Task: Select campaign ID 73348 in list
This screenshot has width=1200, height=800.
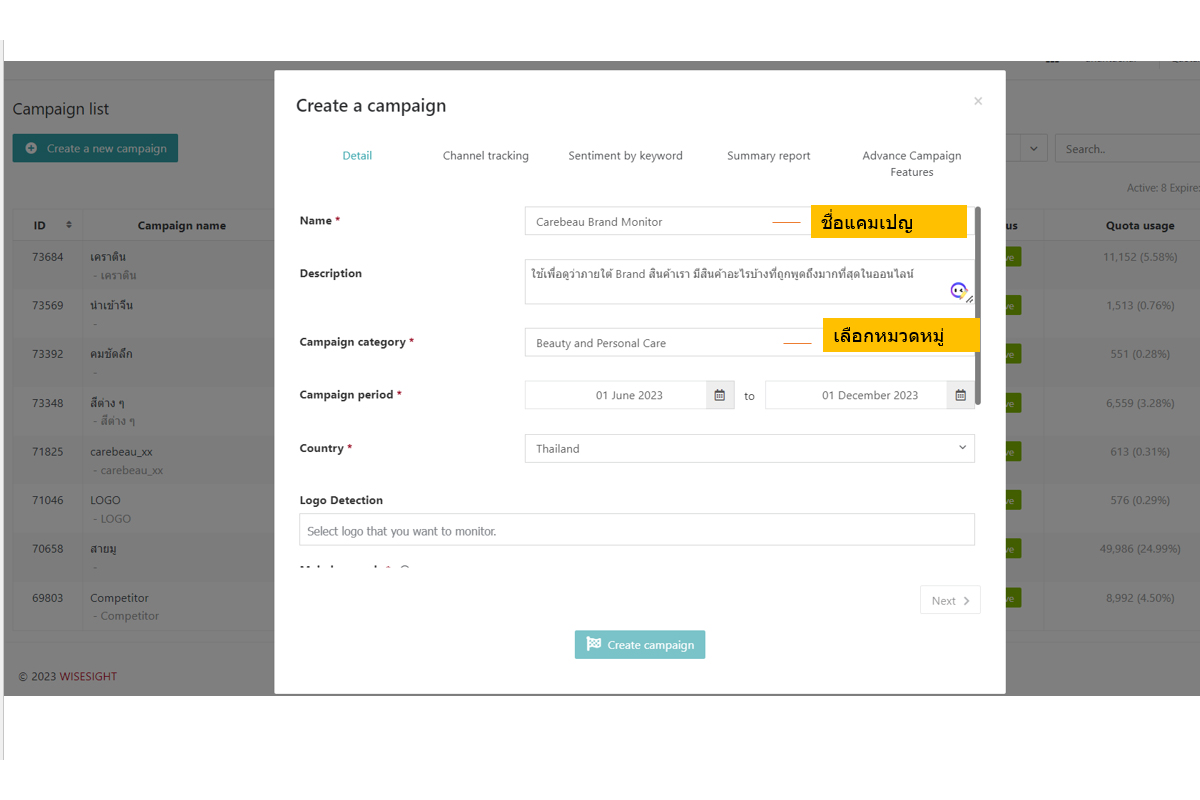Action: [x=47, y=403]
